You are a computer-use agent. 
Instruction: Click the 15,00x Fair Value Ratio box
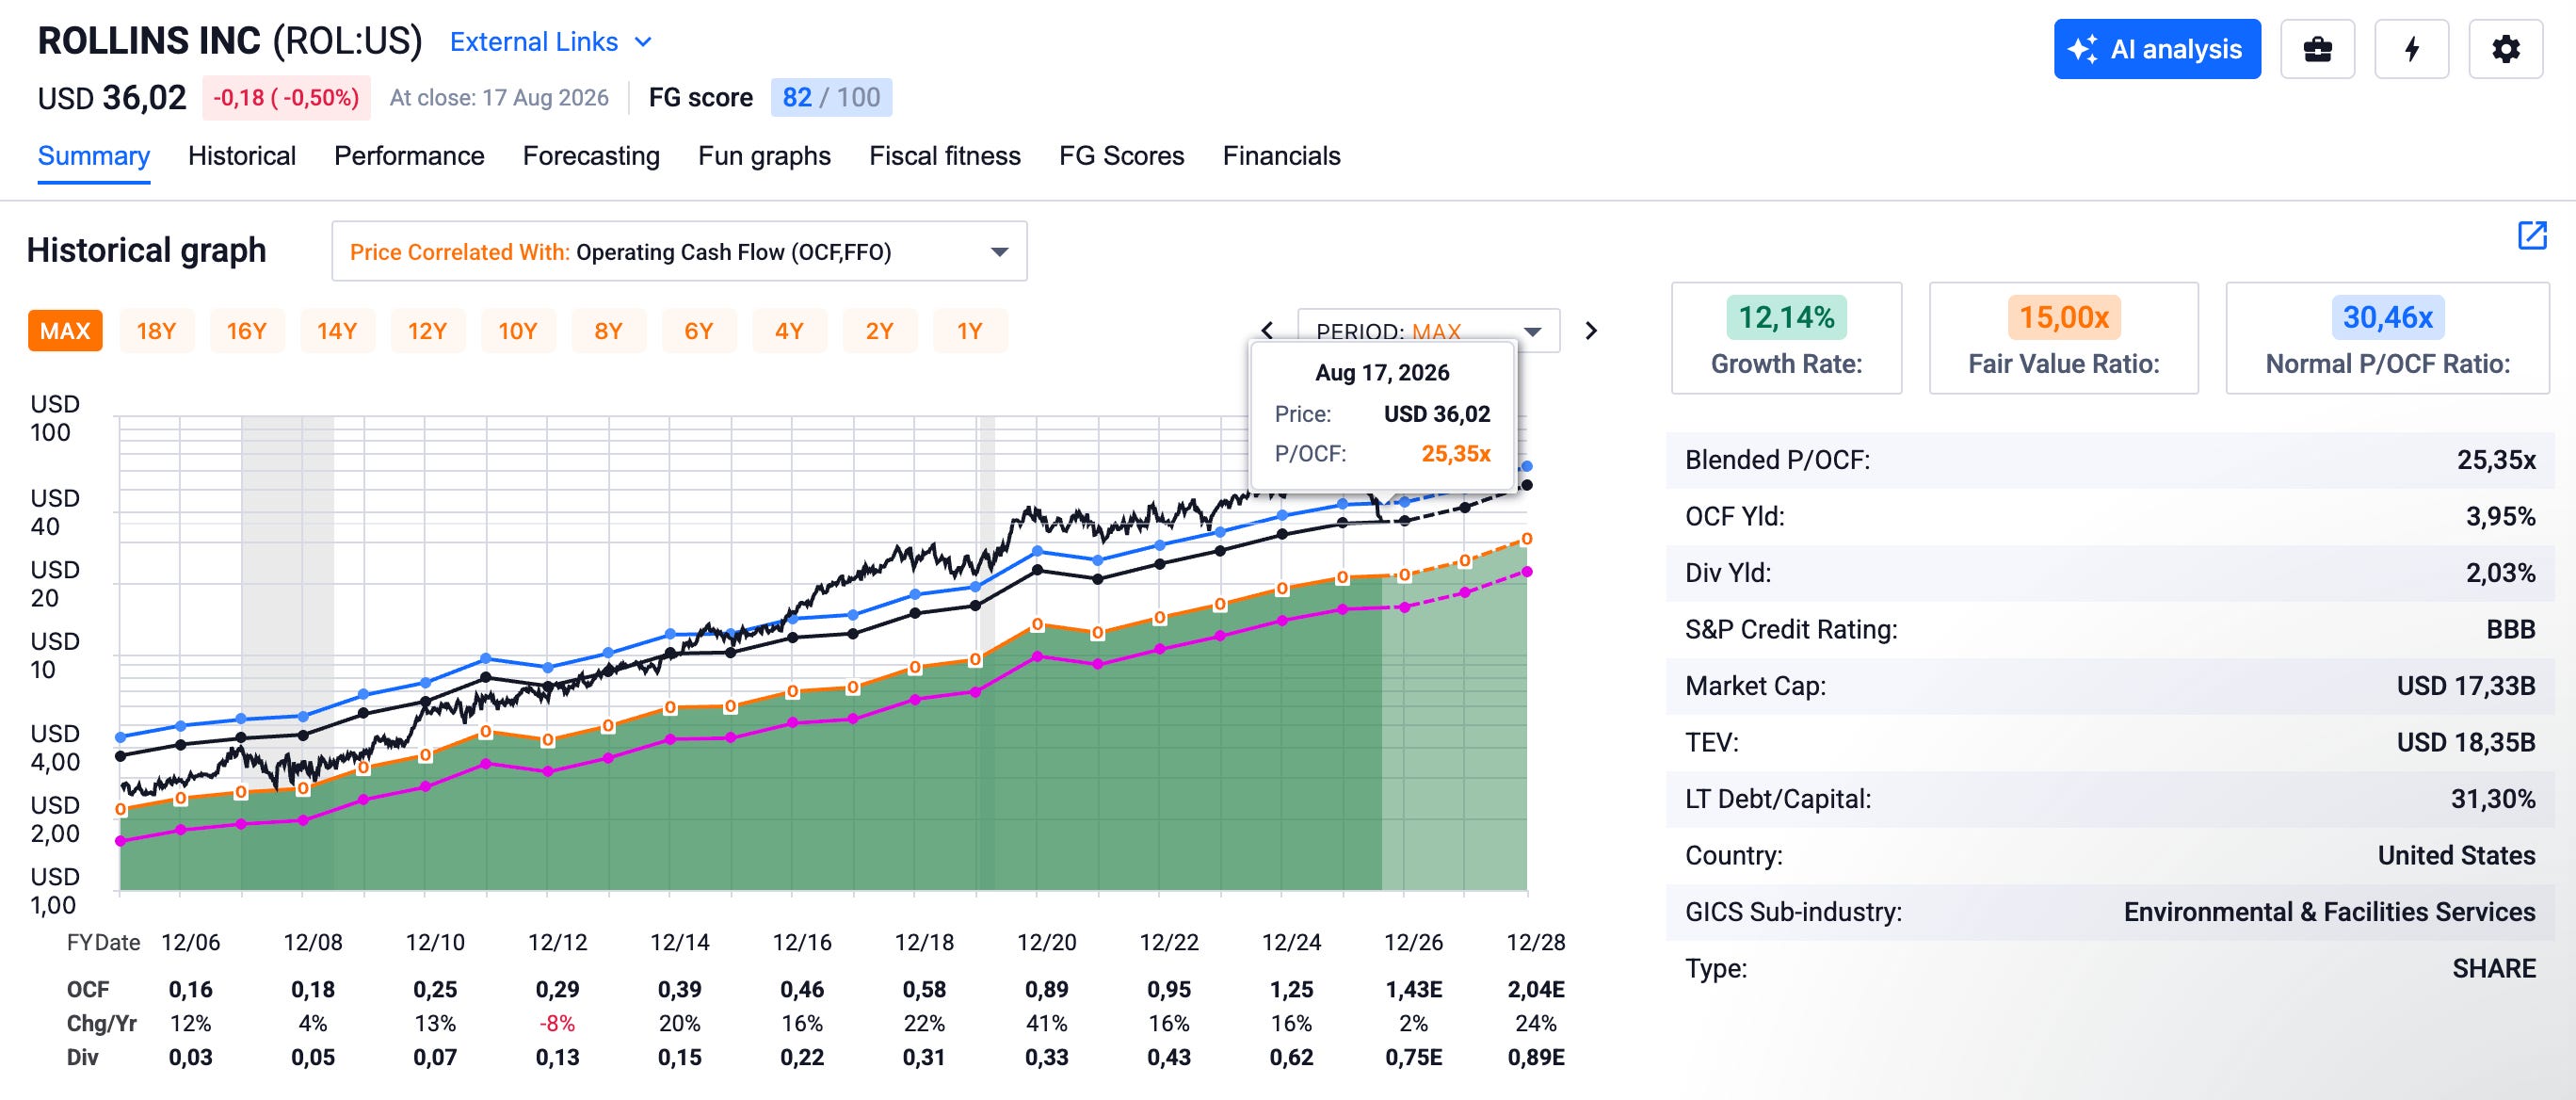[2063, 338]
